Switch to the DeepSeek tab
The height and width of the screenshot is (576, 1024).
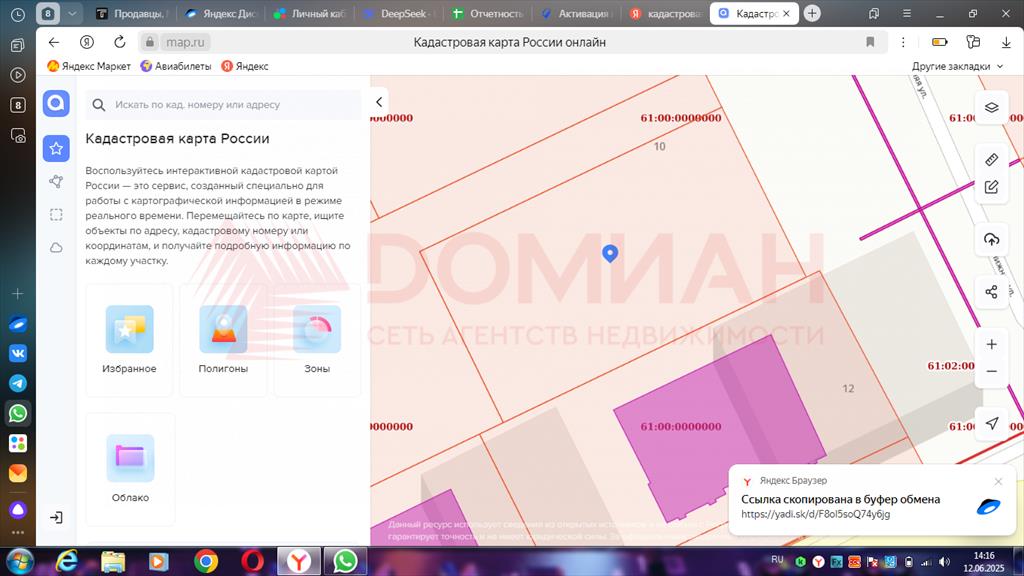(x=400, y=13)
